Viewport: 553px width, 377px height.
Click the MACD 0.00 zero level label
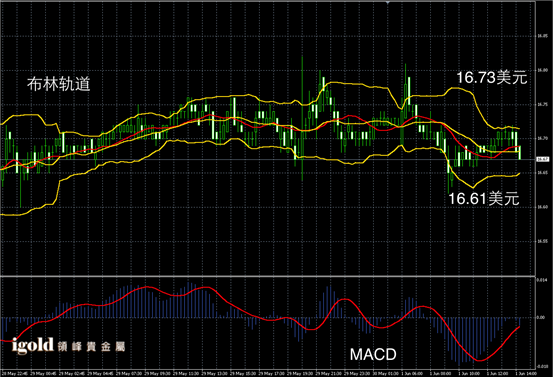coord(541,317)
